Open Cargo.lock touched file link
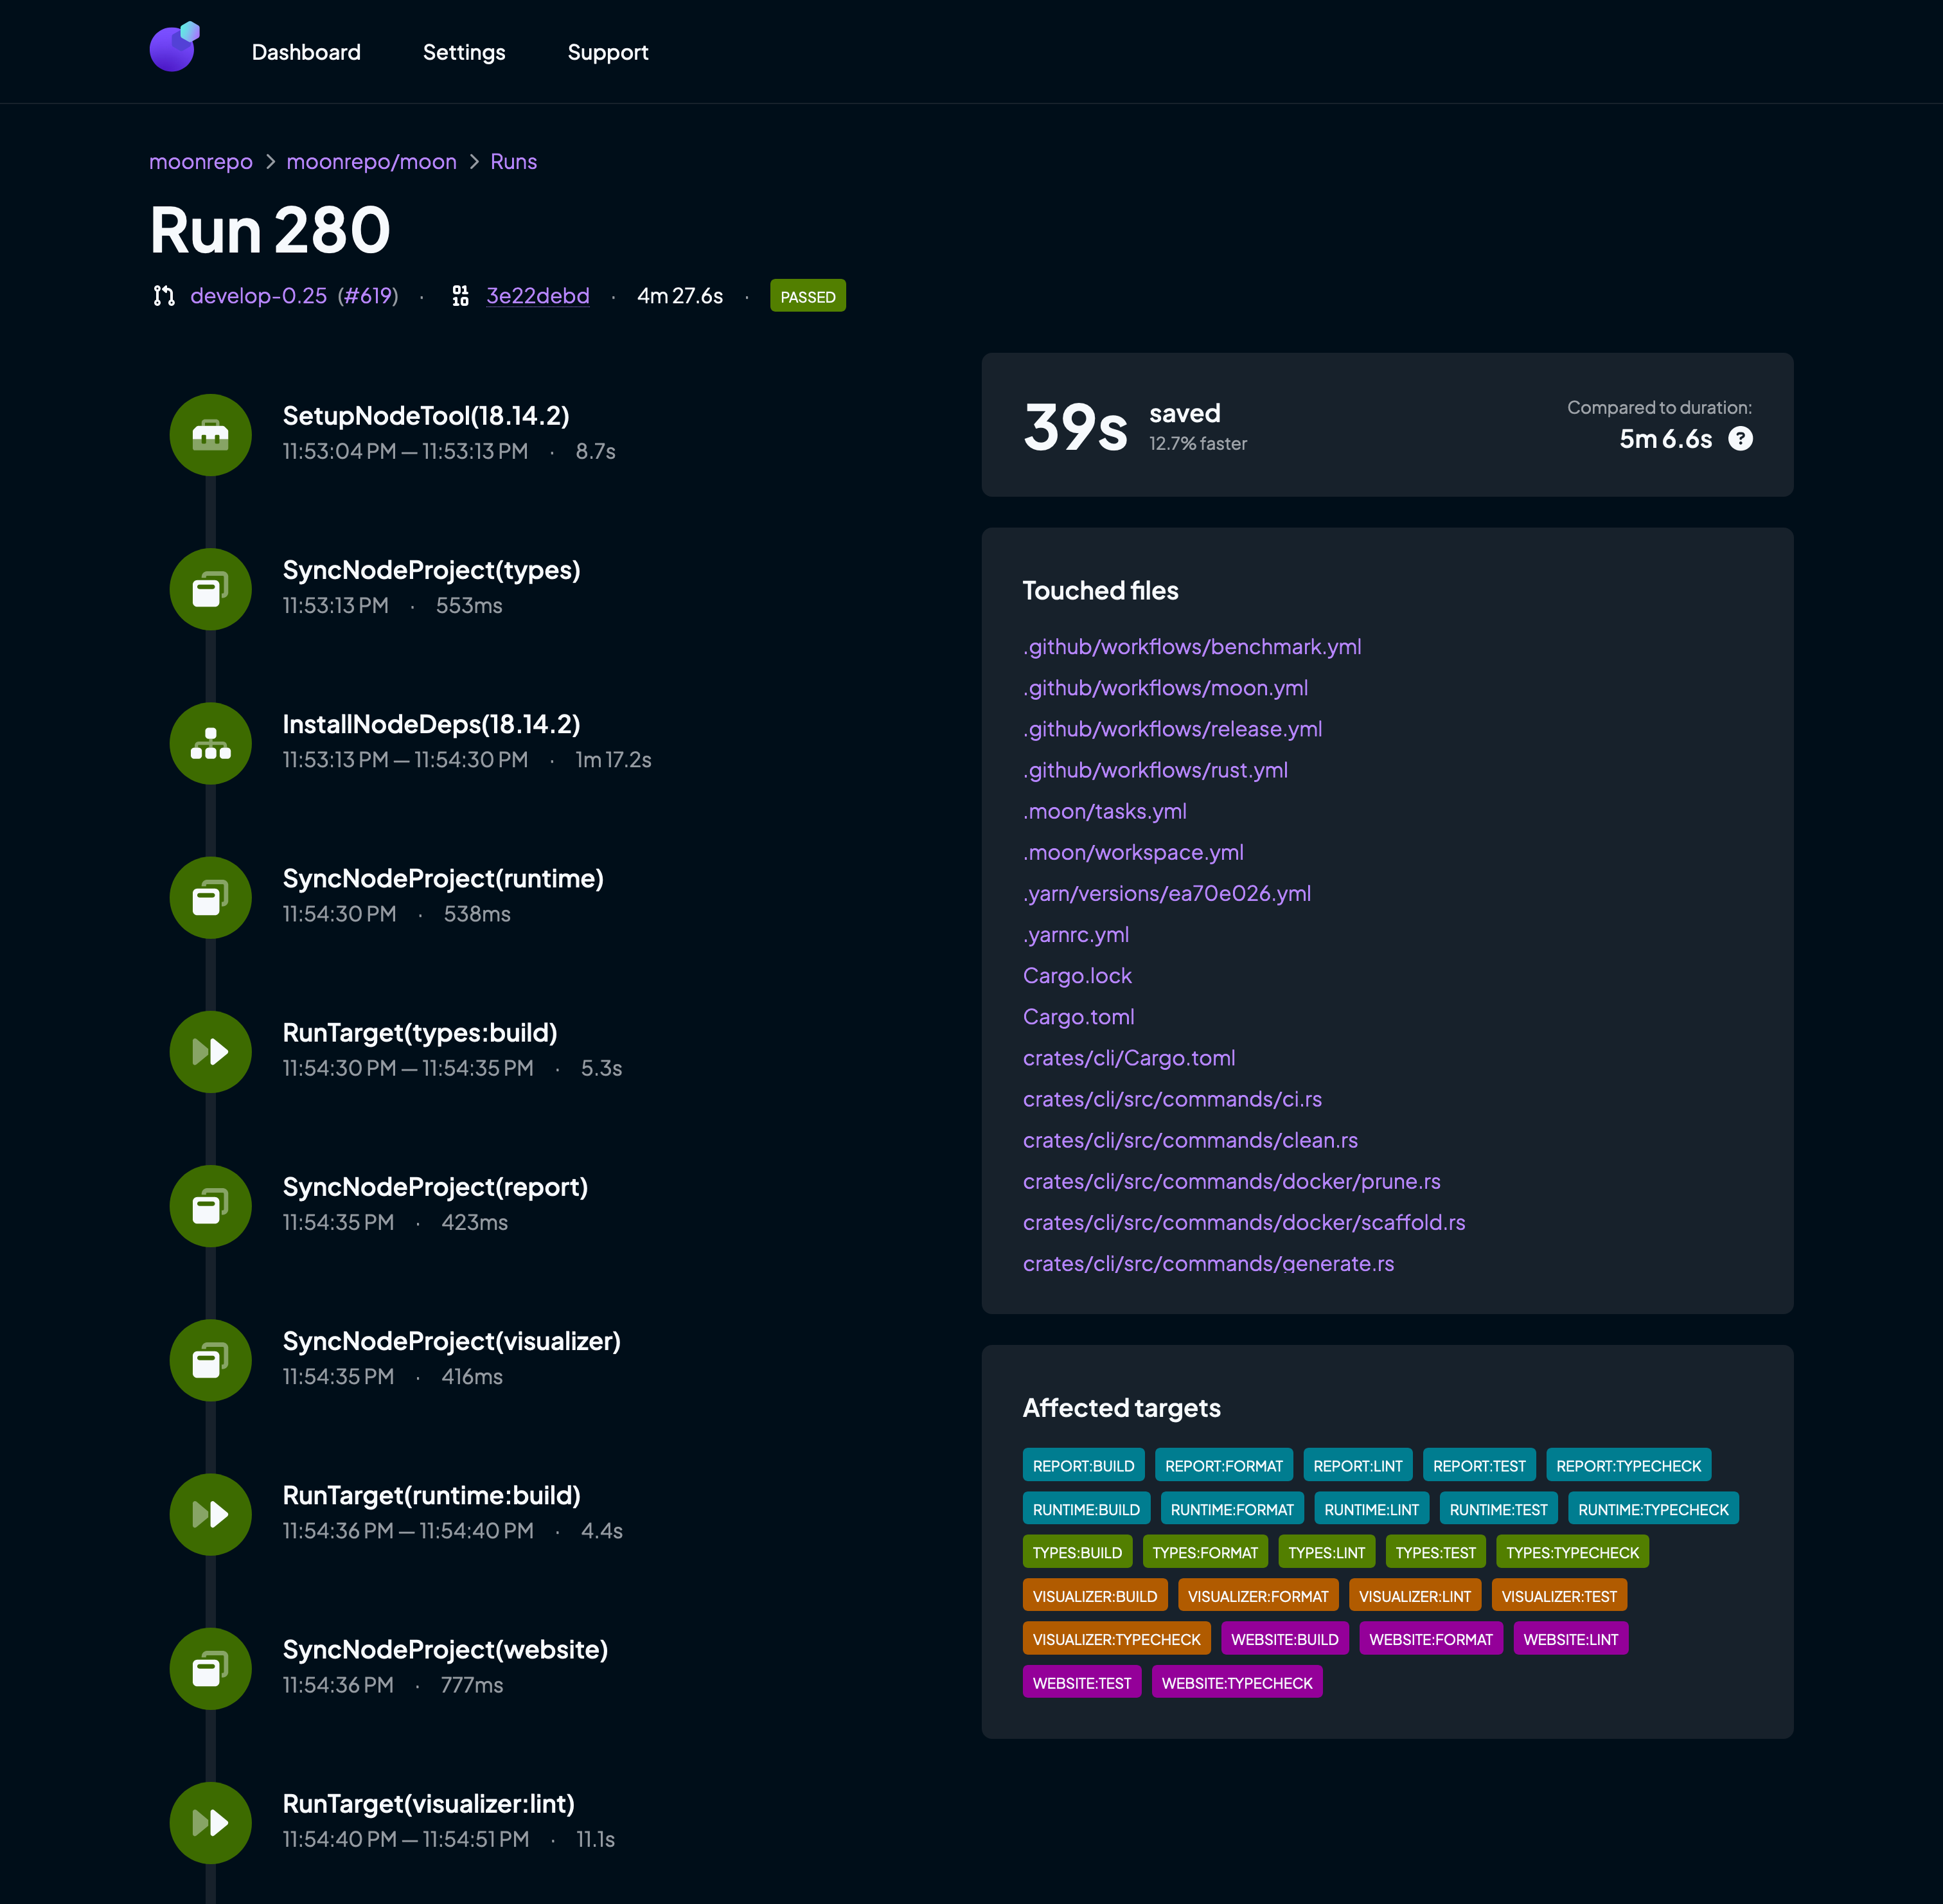The width and height of the screenshot is (1943, 1904). 1077,976
